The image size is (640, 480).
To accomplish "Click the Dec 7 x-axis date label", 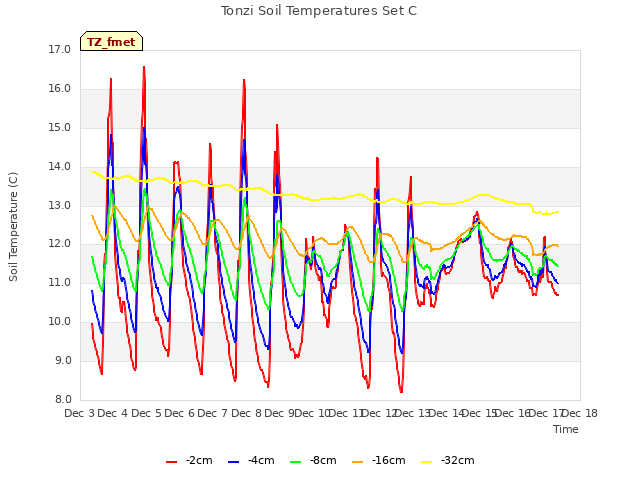I will click(213, 413).
